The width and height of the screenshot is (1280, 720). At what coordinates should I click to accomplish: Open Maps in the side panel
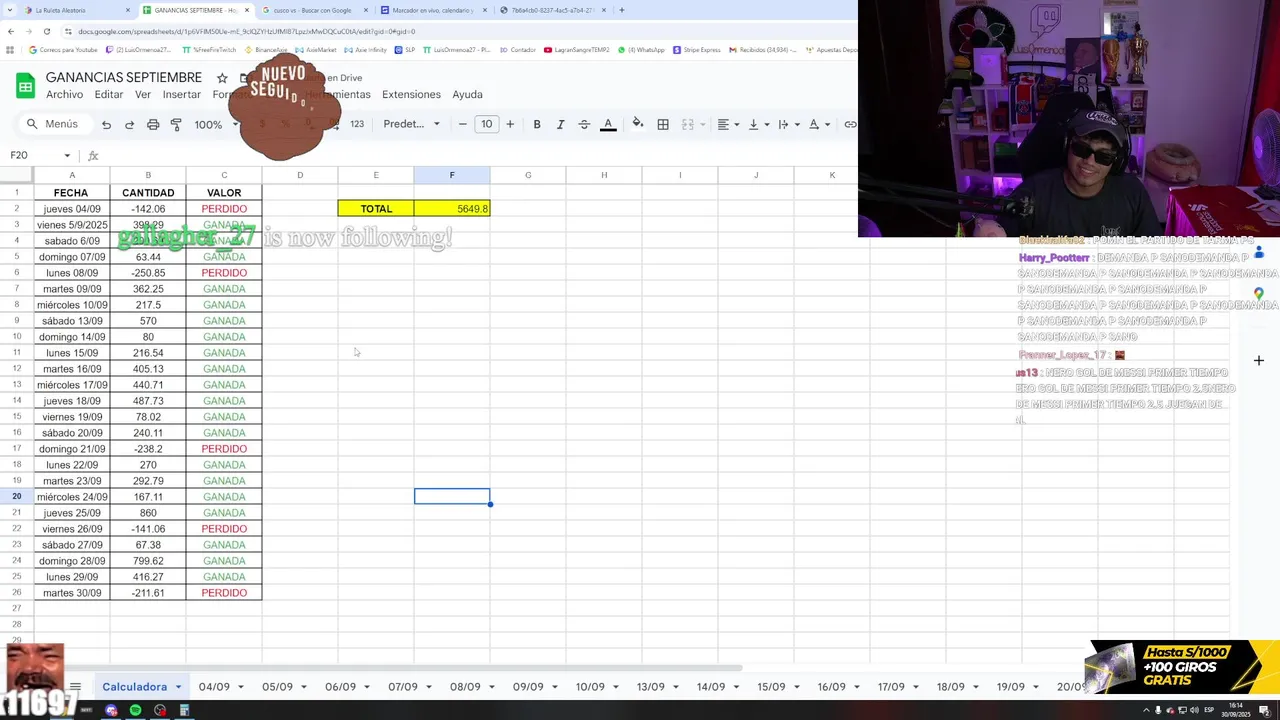pyautogui.click(x=1259, y=294)
